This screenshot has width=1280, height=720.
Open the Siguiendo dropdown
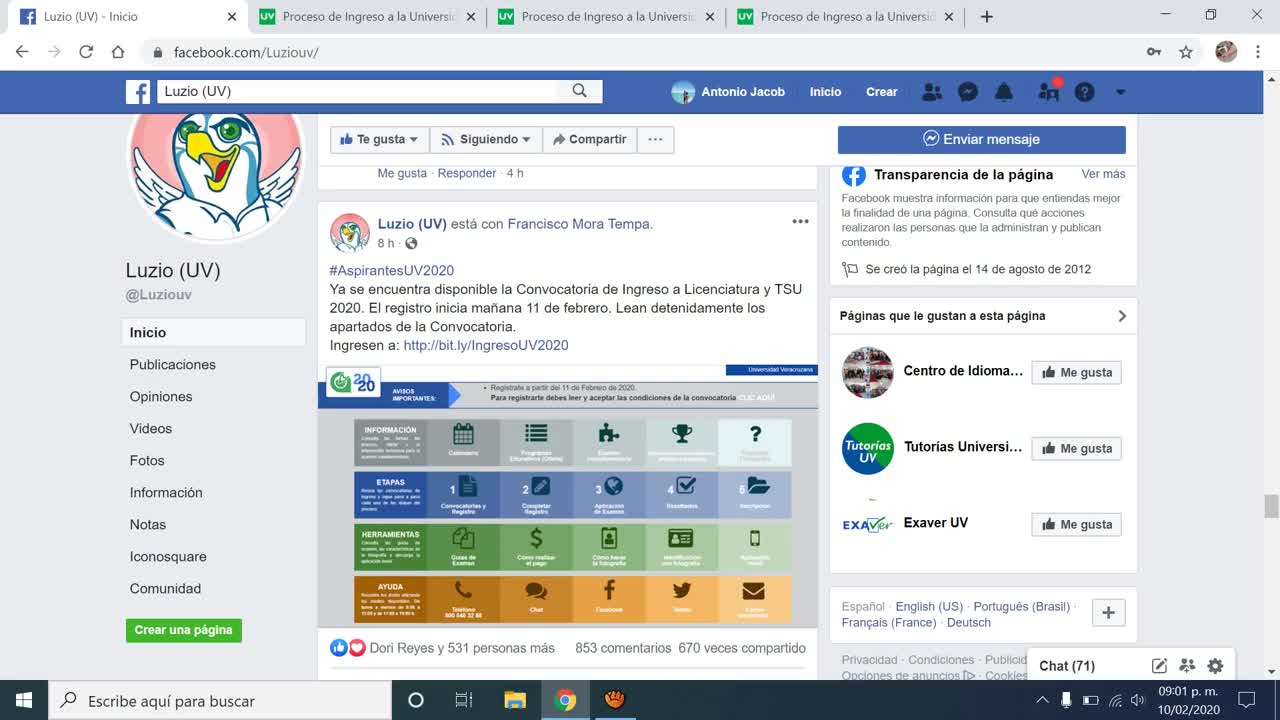tap(486, 139)
